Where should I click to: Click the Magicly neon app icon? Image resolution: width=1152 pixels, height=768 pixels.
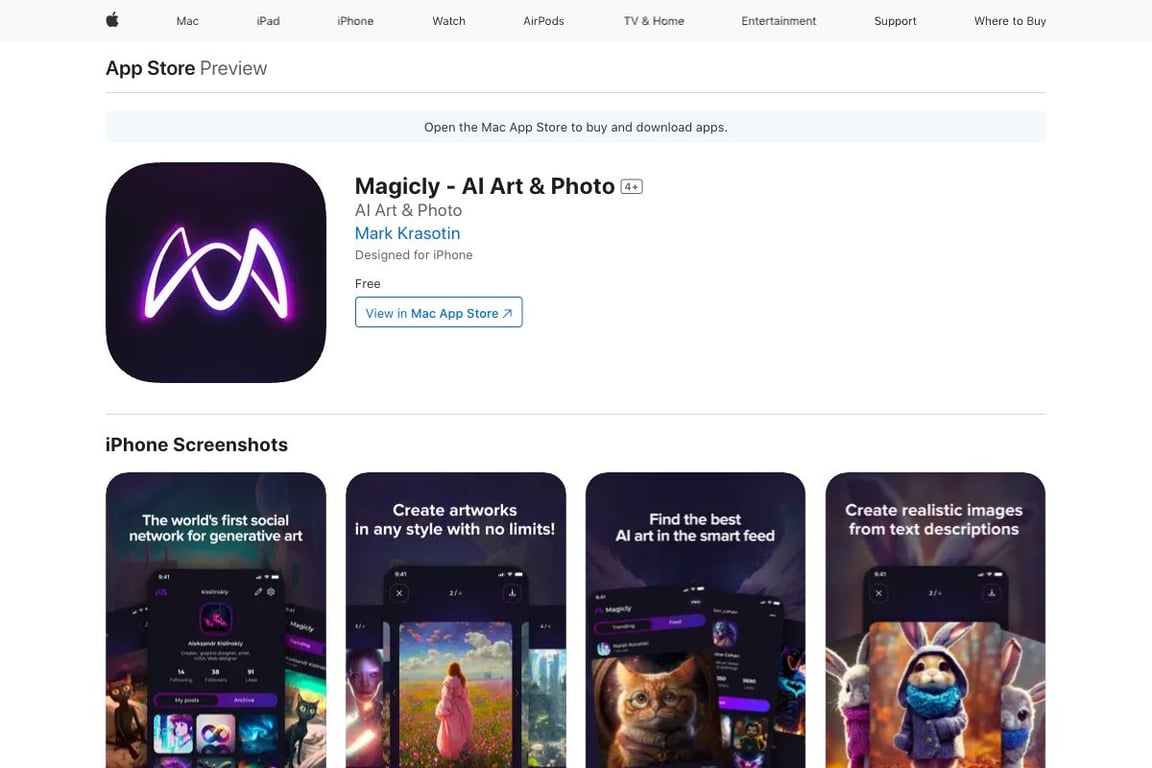[x=216, y=272]
